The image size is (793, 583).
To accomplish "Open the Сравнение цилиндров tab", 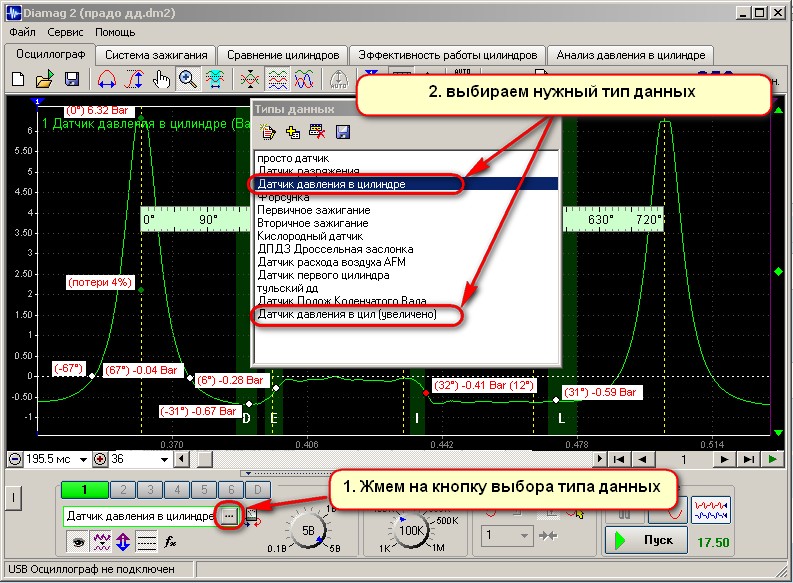I will (x=283, y=55).
